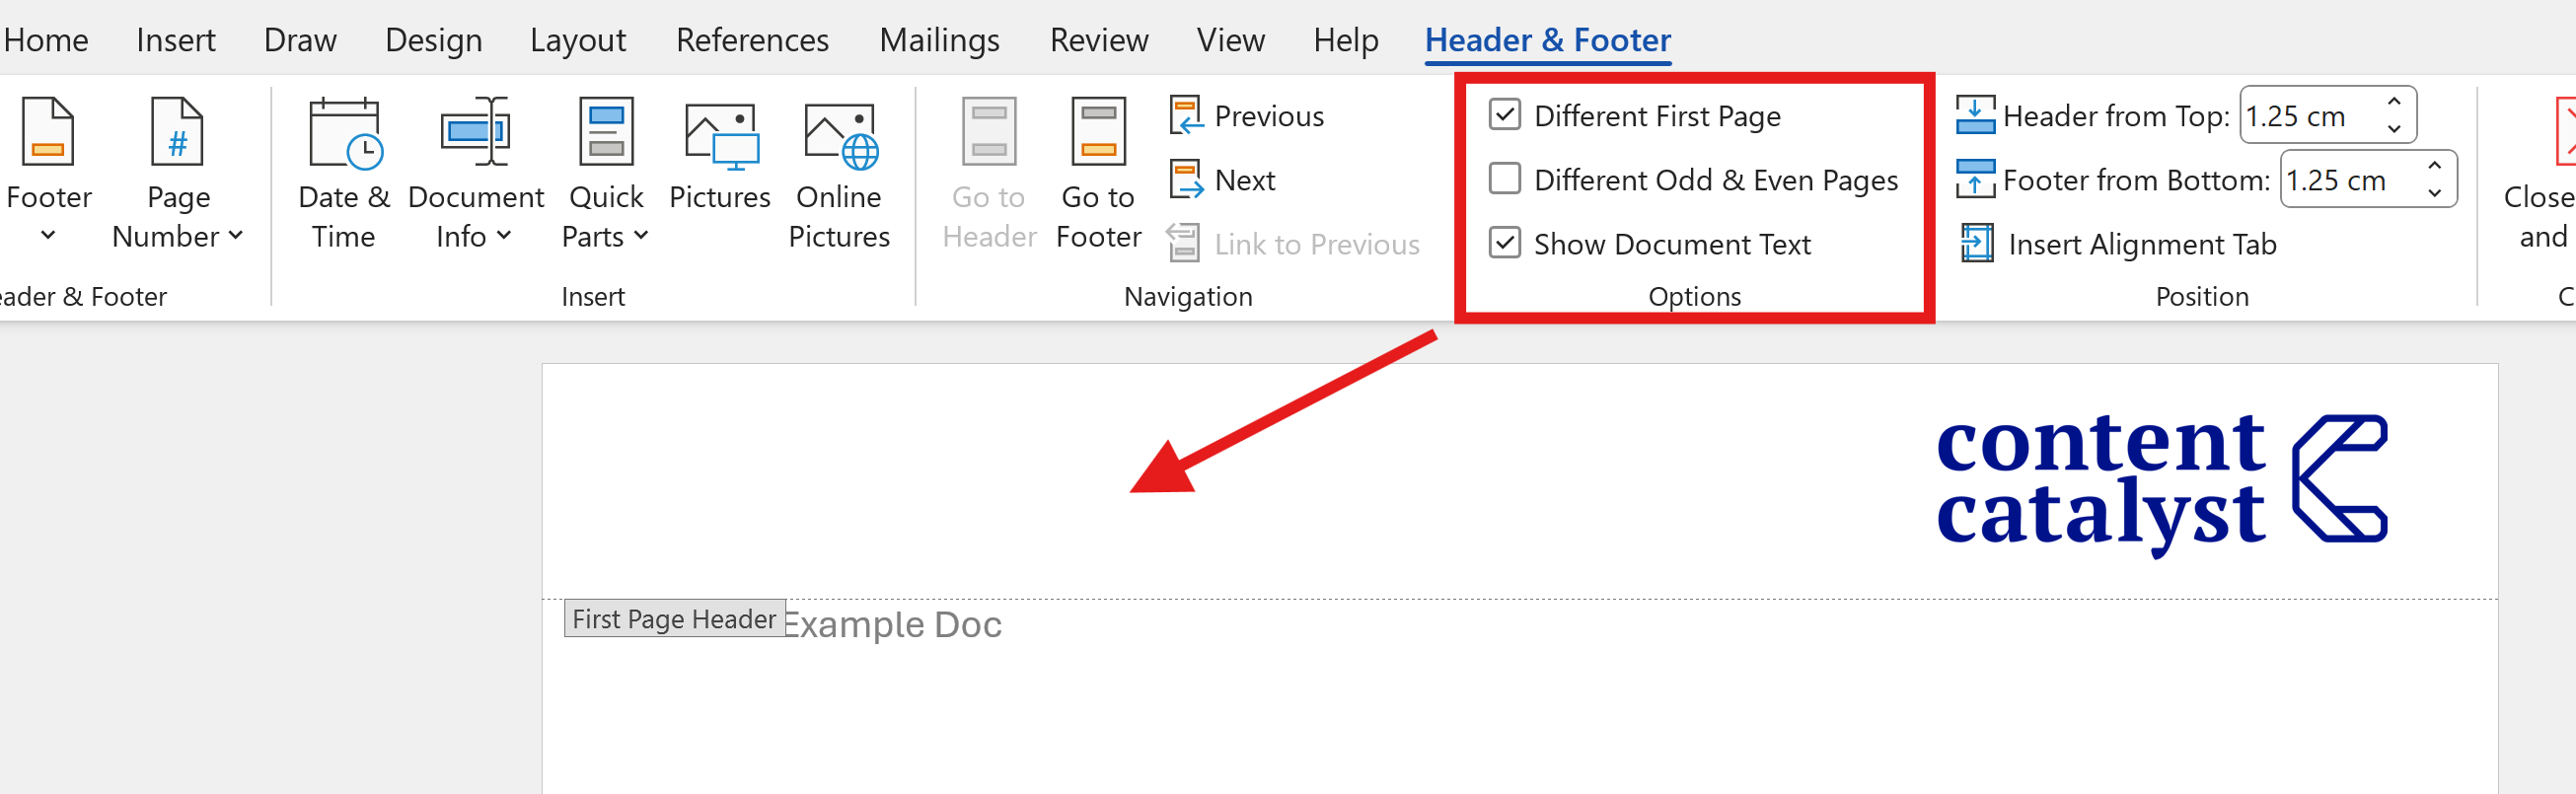Click the Link to Previous icon

coord(1184,243)
